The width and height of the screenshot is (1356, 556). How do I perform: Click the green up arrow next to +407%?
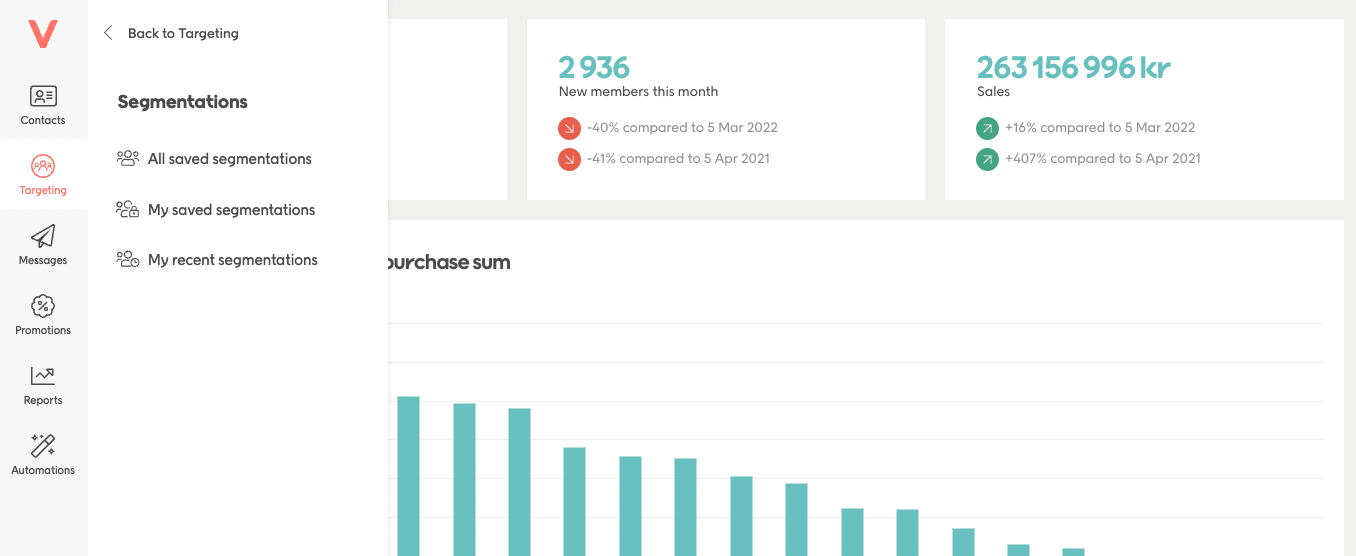[x=987, y=159]
